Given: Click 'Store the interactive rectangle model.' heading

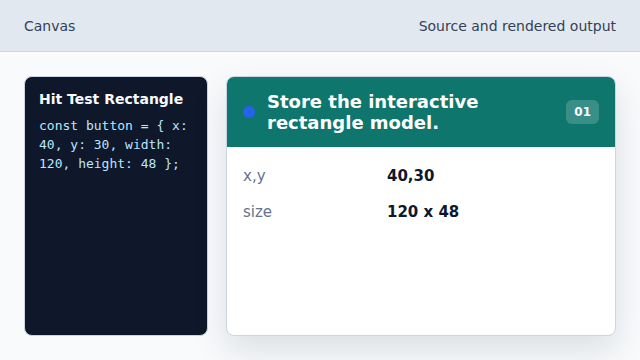Looking at the screenshot, I should tap(372, 112).
